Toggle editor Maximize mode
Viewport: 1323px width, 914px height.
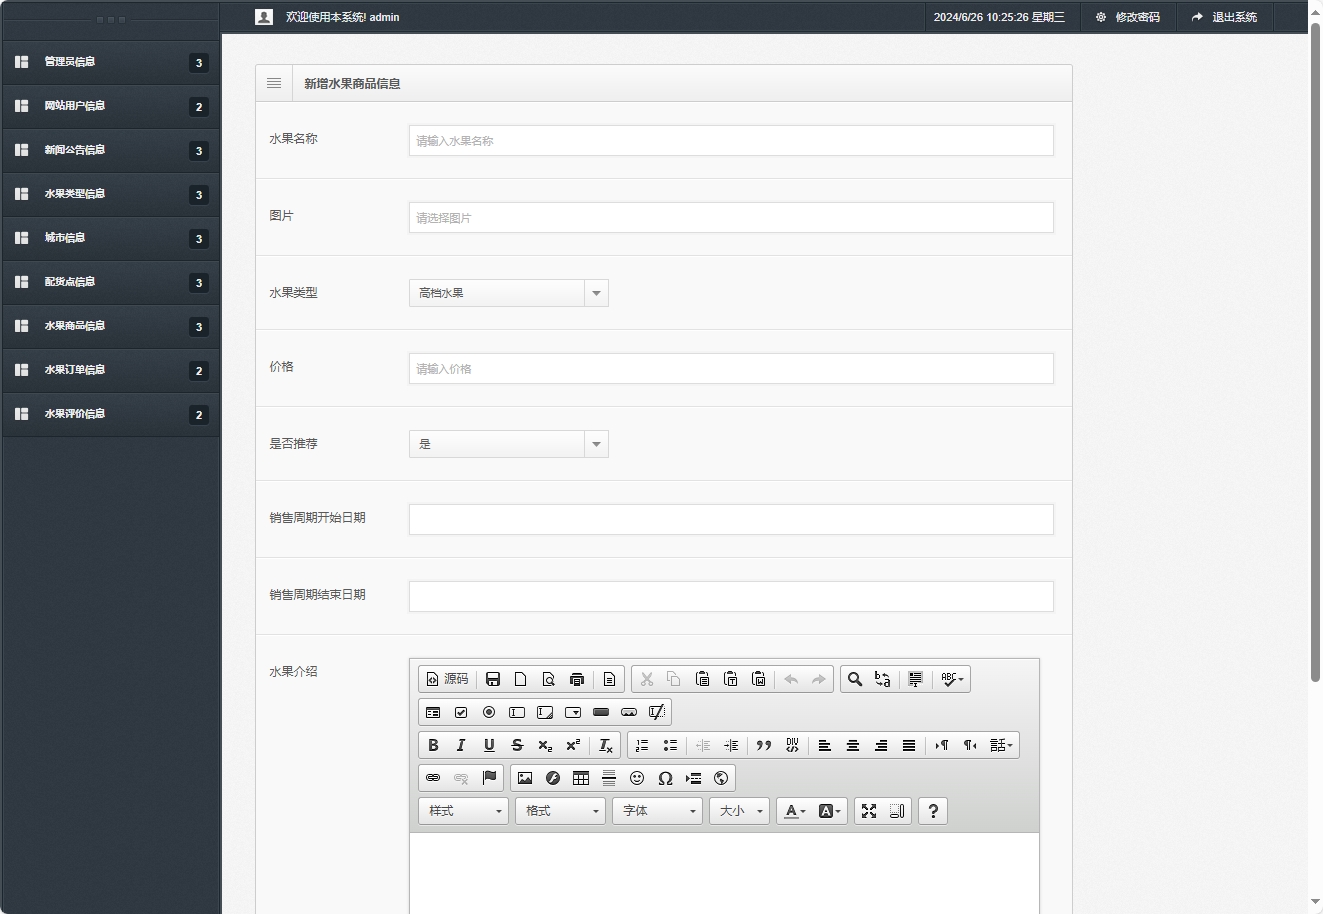(869, 811)
